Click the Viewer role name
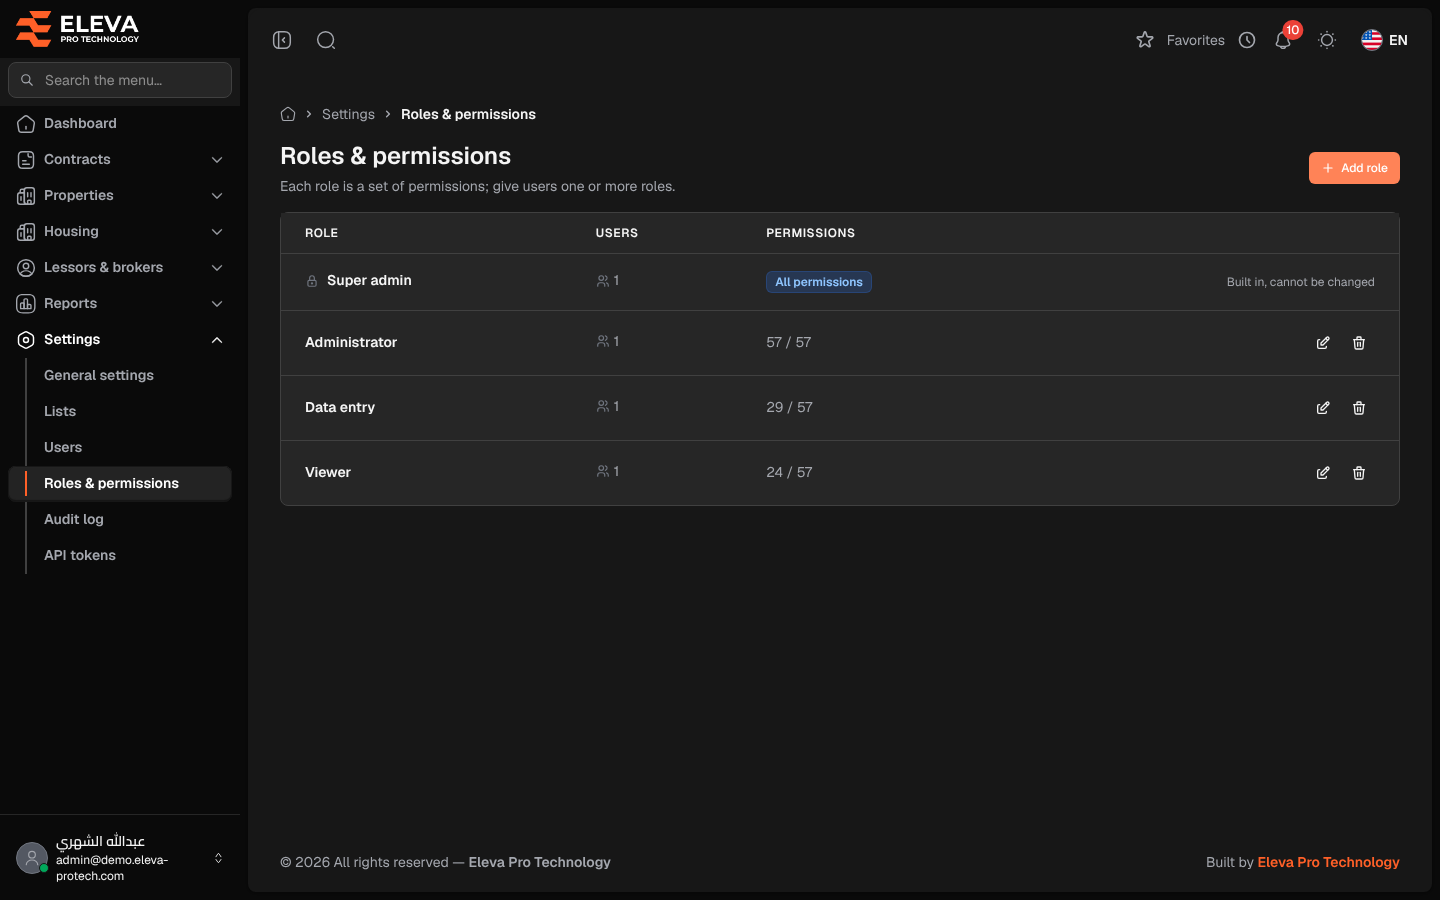 pyautogui.click(x=328, y=472)
